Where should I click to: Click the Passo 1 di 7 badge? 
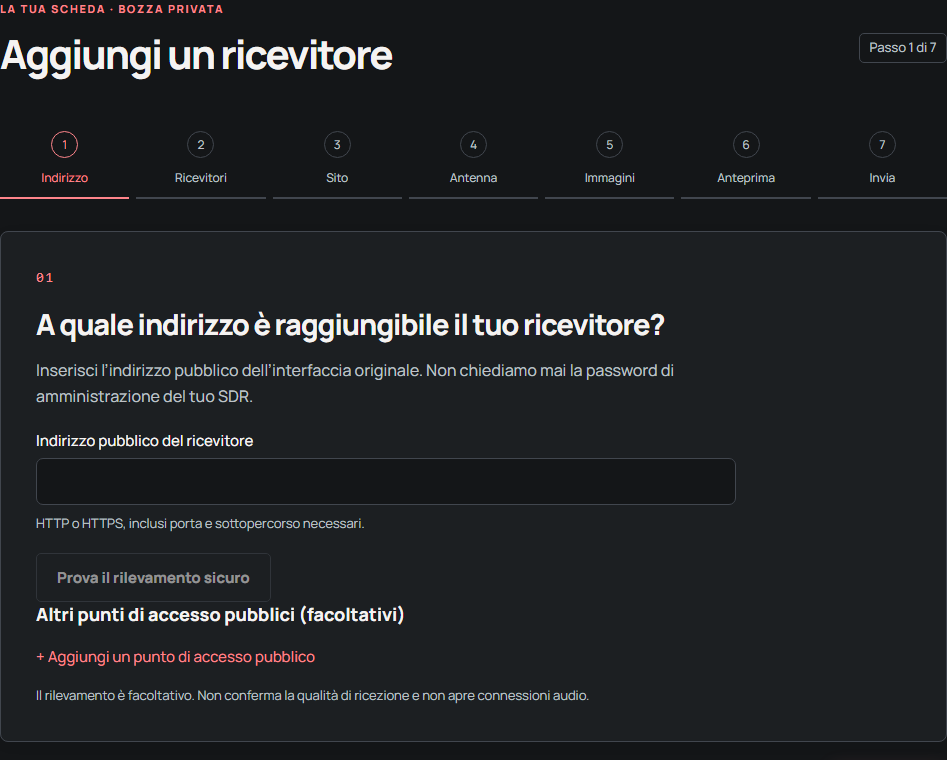(902, 48)
